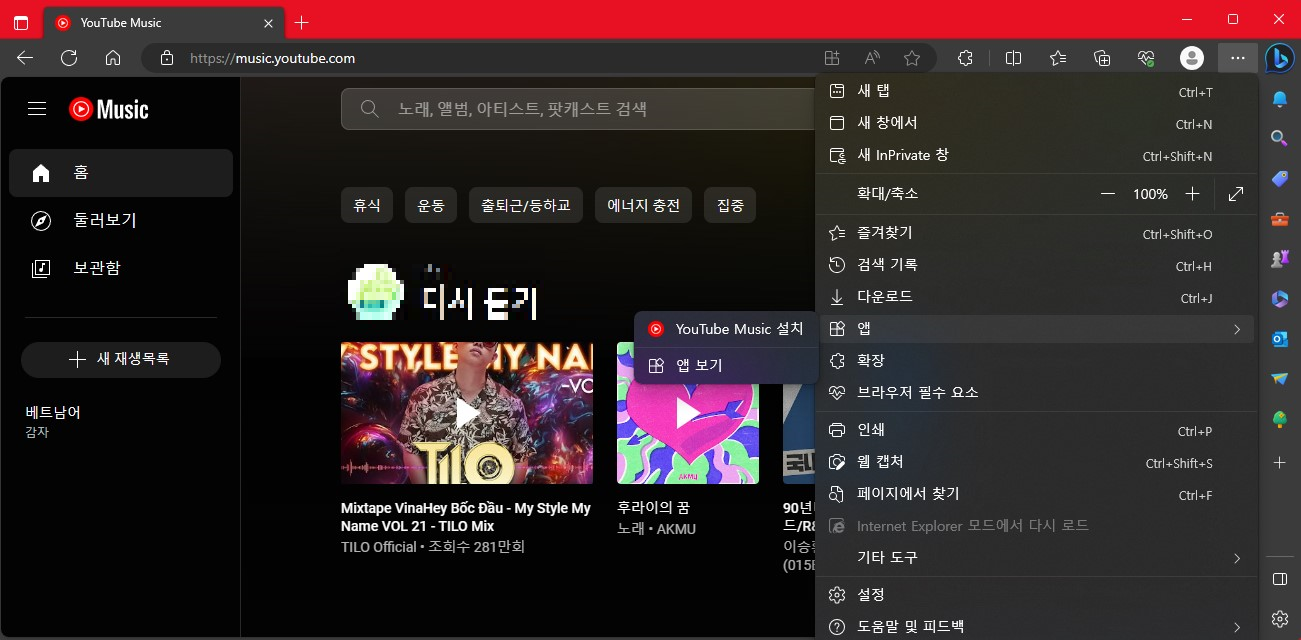Open 검색 기록 menu item
Screen dimensions: 1301x640
coord(1036,266)
